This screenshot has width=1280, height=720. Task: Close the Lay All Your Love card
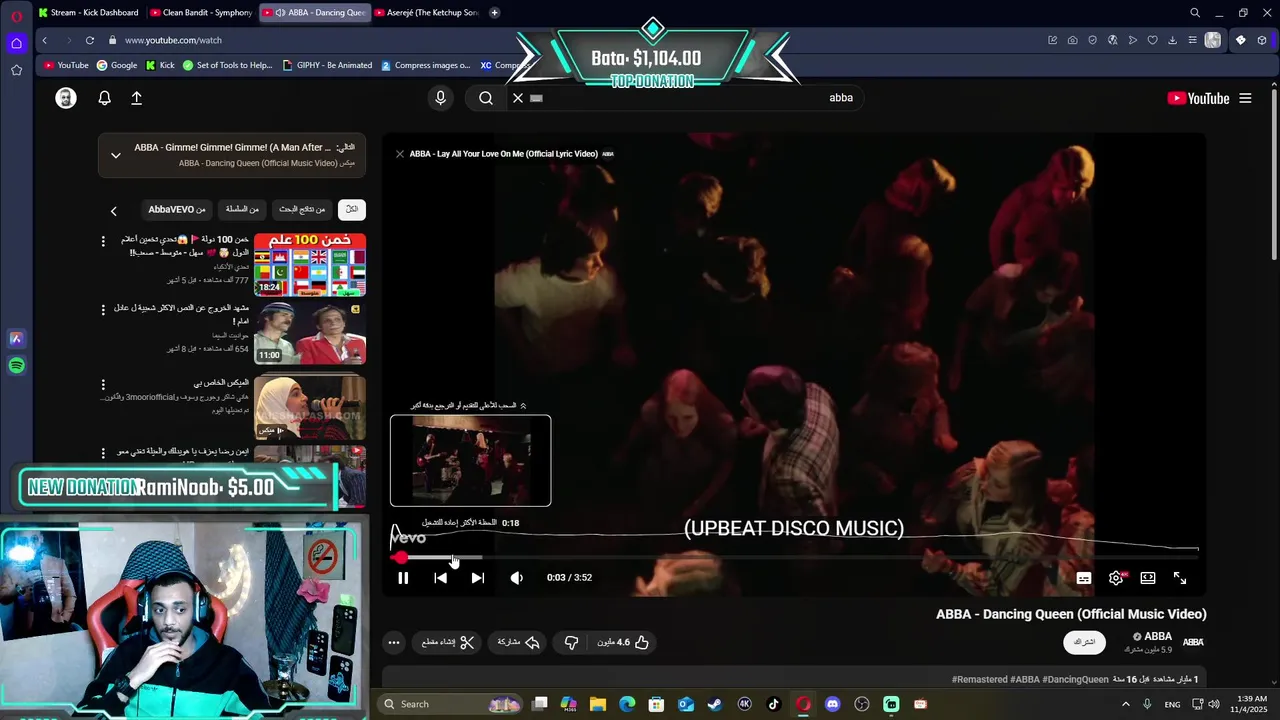(x=400, y=154)
